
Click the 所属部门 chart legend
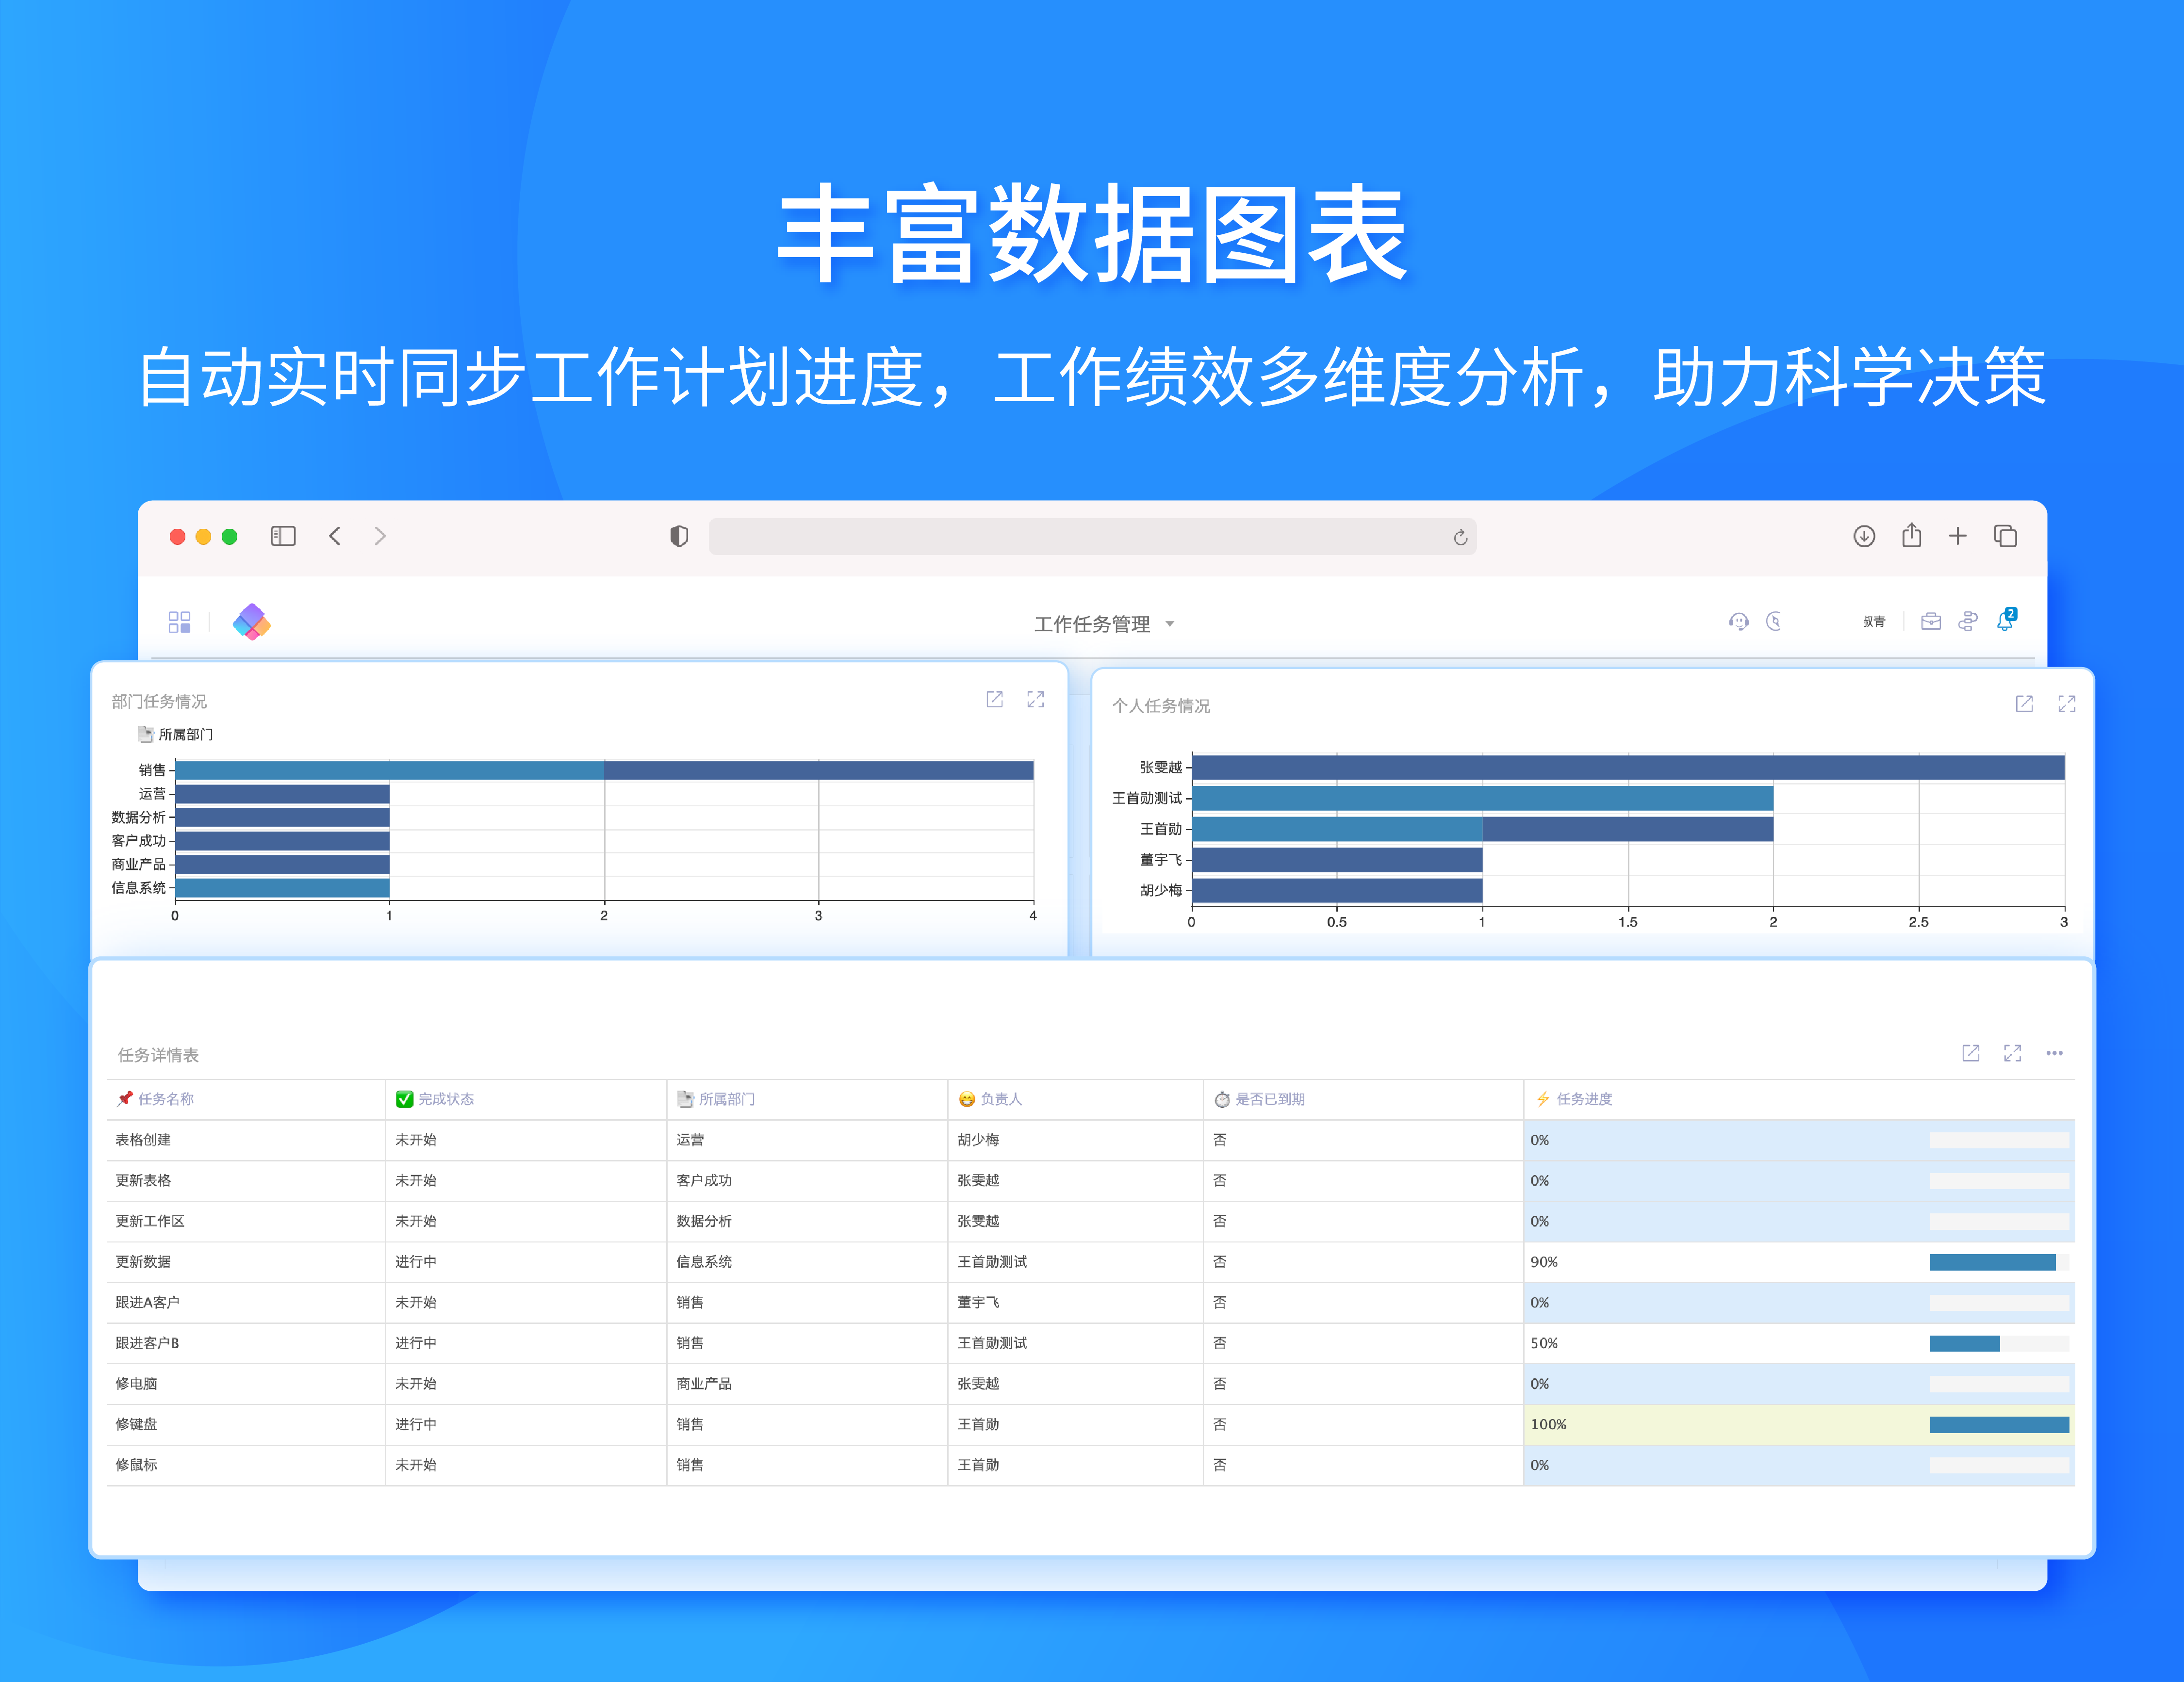pos(176,734)
